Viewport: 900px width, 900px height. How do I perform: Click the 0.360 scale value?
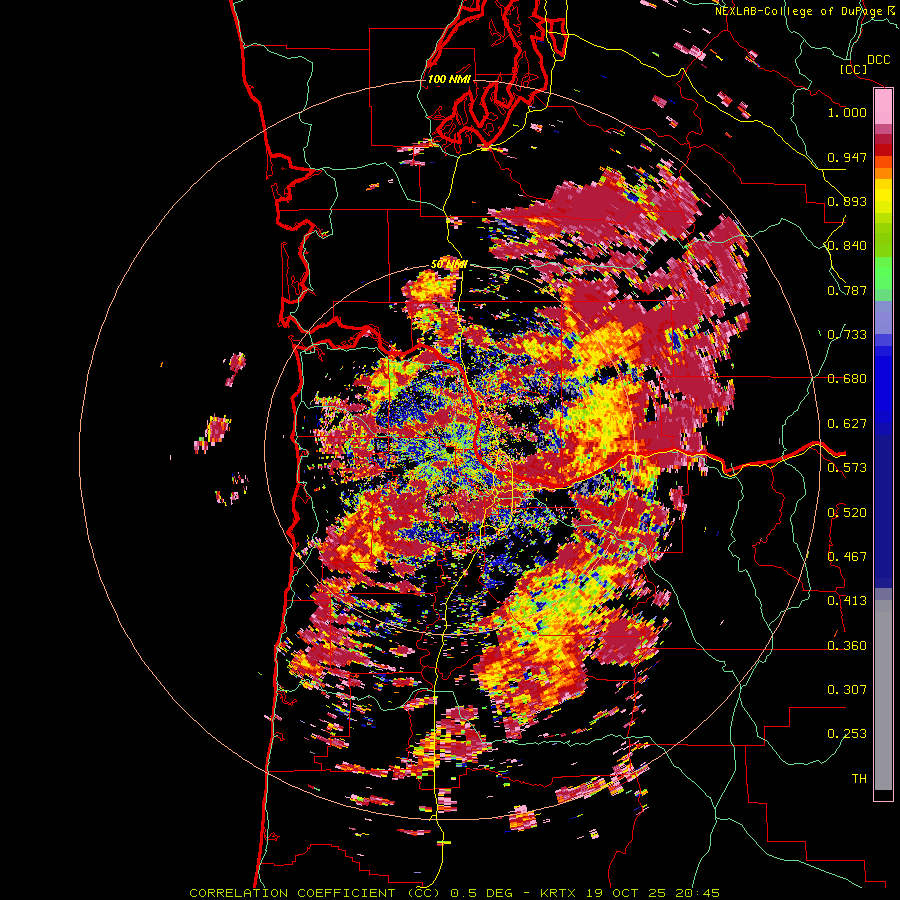[847, 646]
